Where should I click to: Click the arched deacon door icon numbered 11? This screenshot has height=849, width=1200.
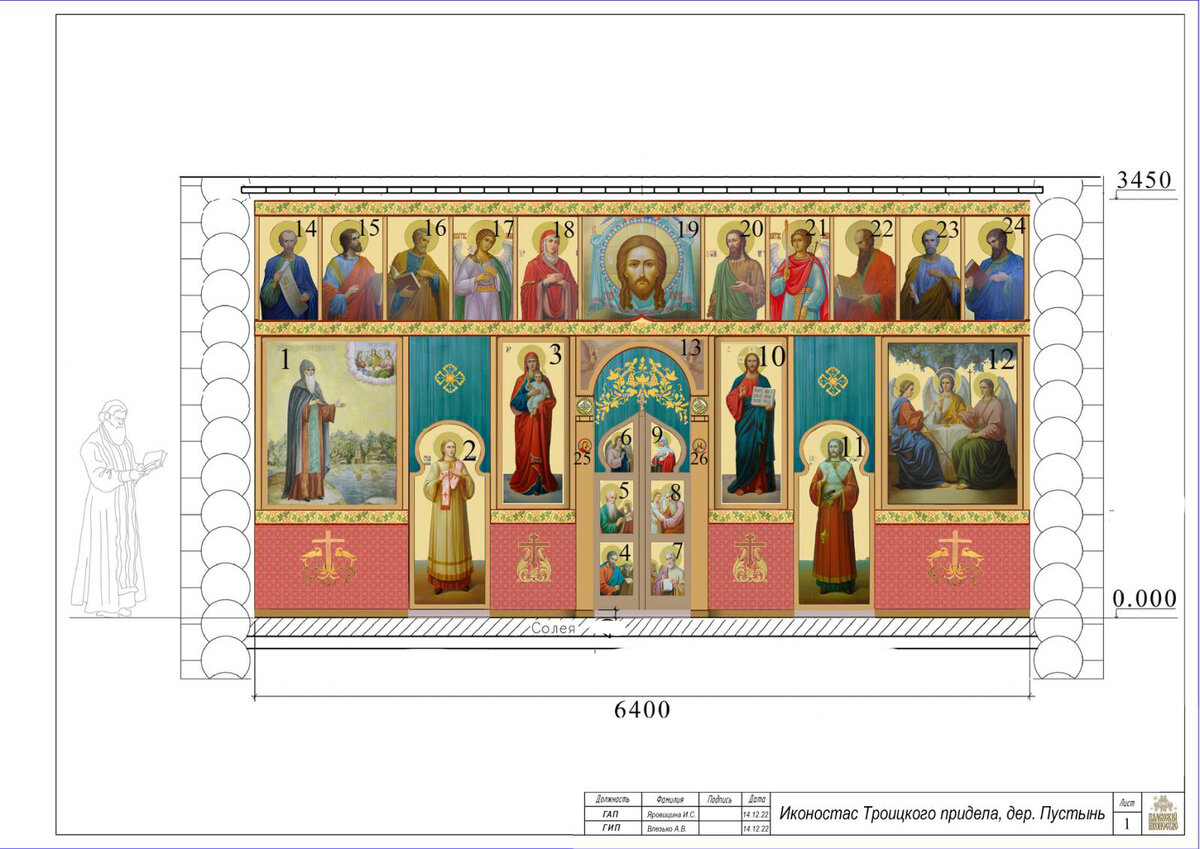[834, 514]
